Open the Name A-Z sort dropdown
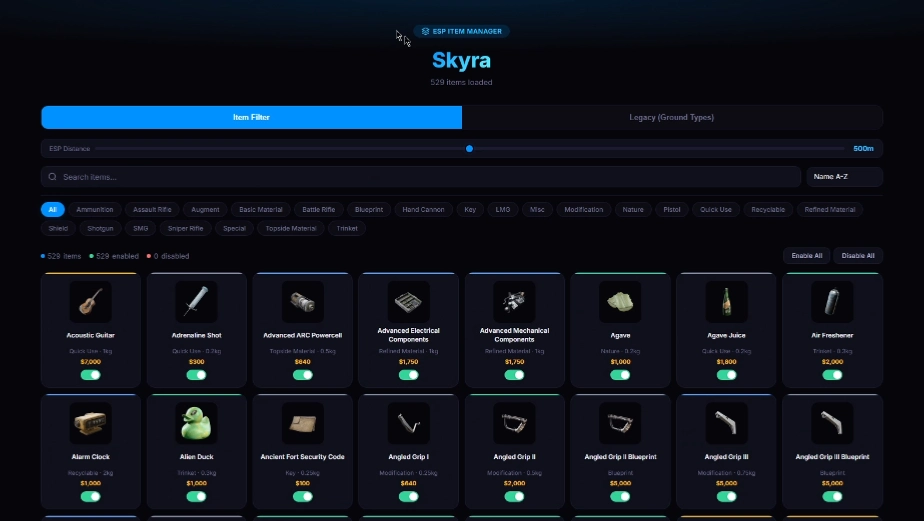Image resolution: width=924 pixels, height=521 pixels. pos(844,177)
